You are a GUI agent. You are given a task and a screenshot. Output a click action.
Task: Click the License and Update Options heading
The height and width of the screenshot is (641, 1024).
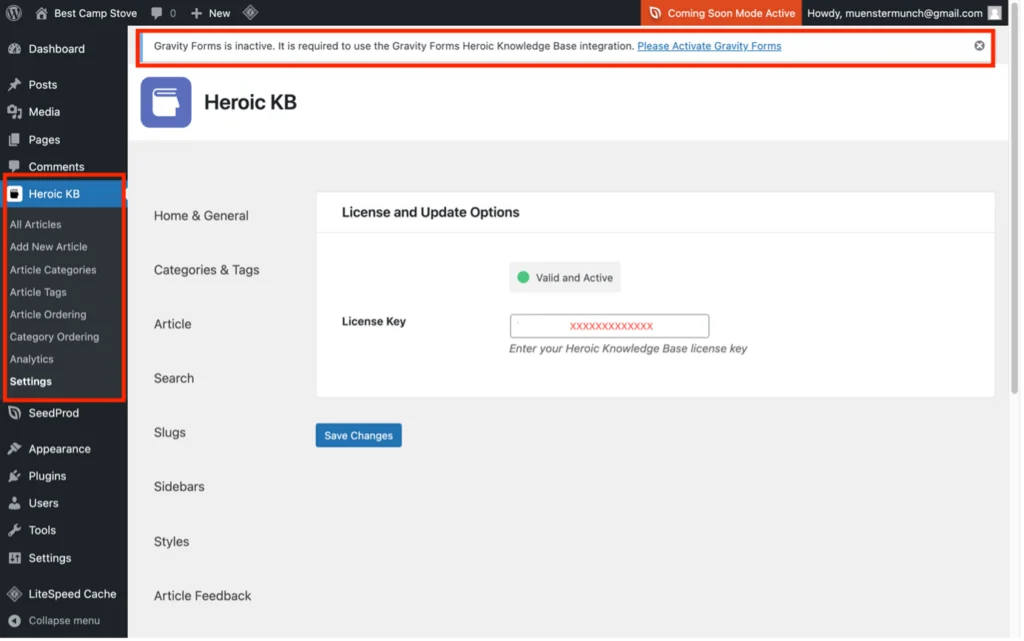coord(430,212)
